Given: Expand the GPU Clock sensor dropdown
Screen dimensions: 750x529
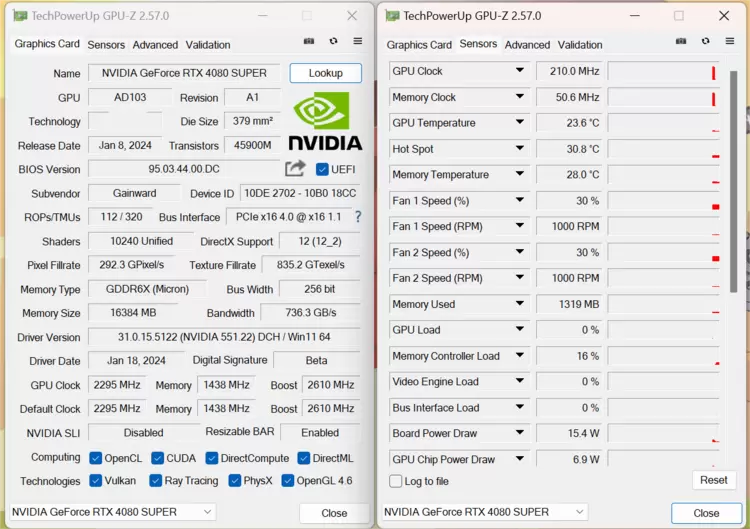Looking at the screenshot, I should point(520,71).
